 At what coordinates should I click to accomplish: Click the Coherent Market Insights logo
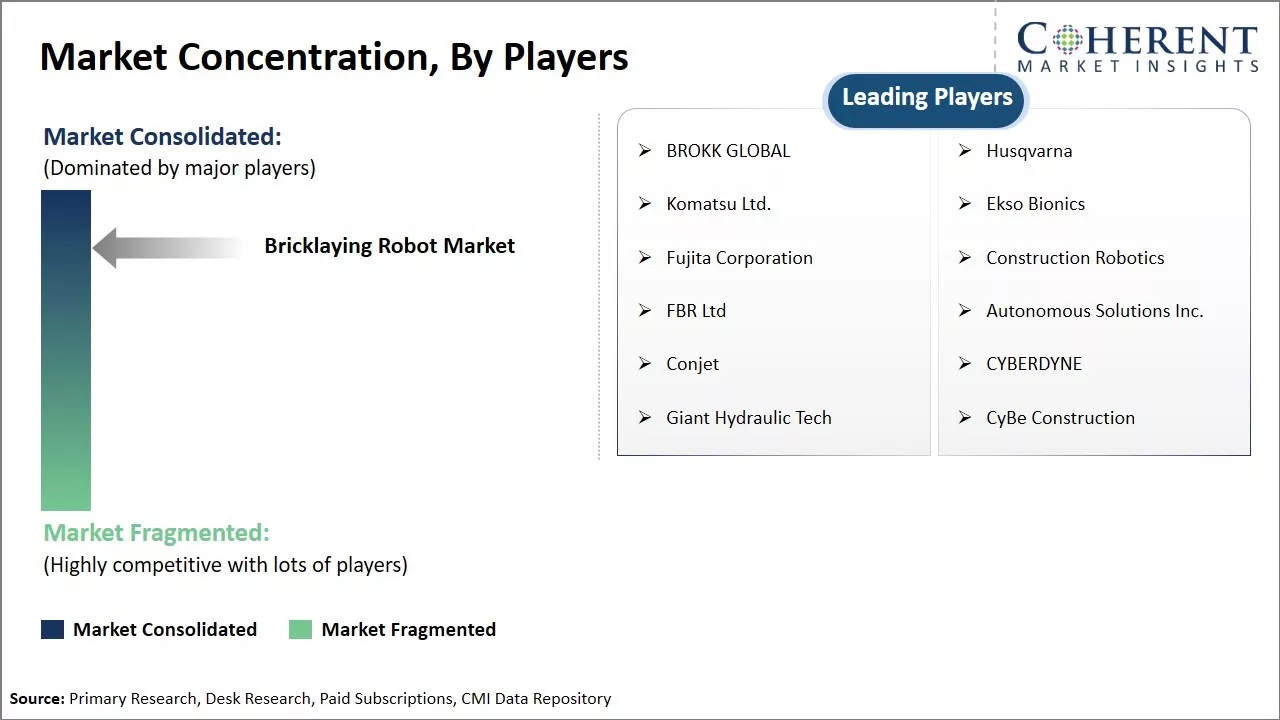point(1137,47)
